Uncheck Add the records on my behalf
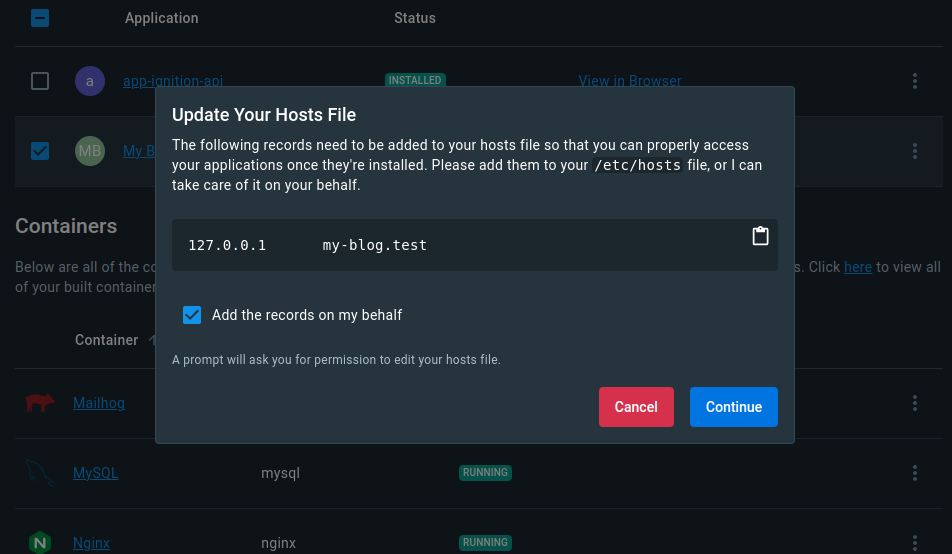This screenshot has height=554, width=952. [193, 315]
